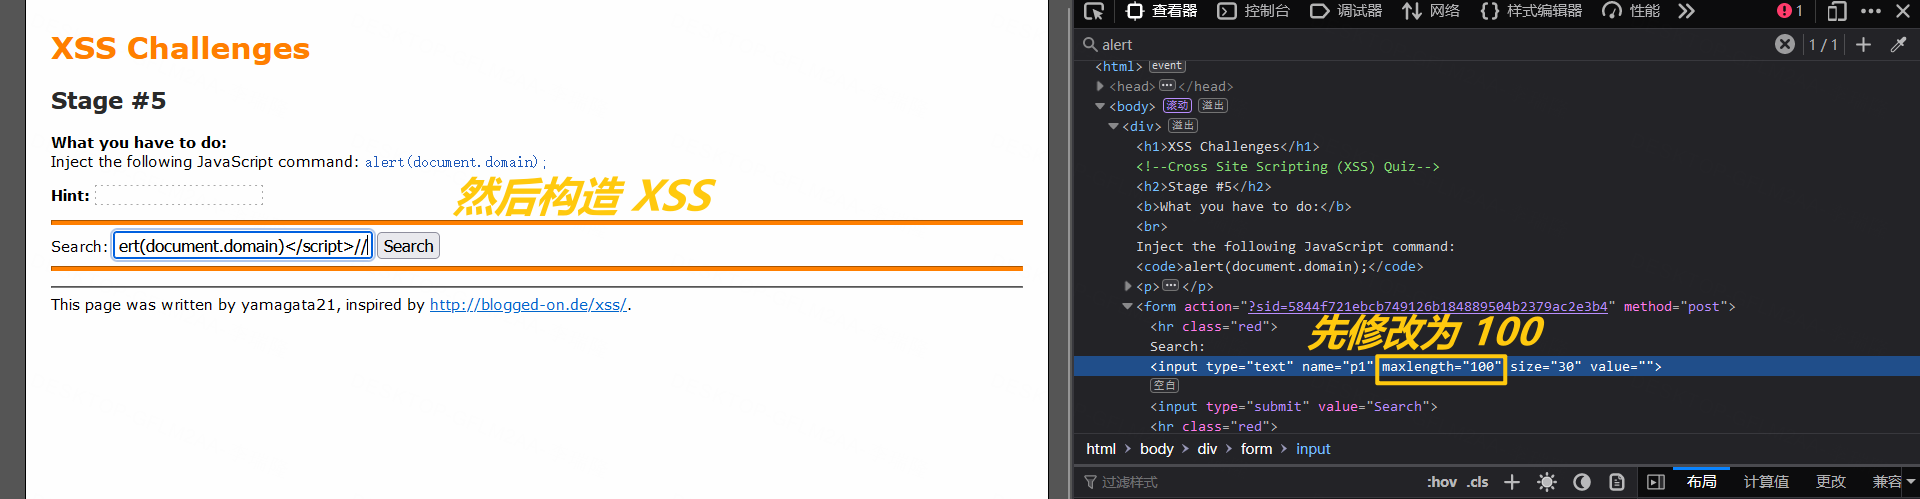The width and height of the screenshot is (1920, 499).
Task: Expand the collapsed head element
Action: 1100,86
